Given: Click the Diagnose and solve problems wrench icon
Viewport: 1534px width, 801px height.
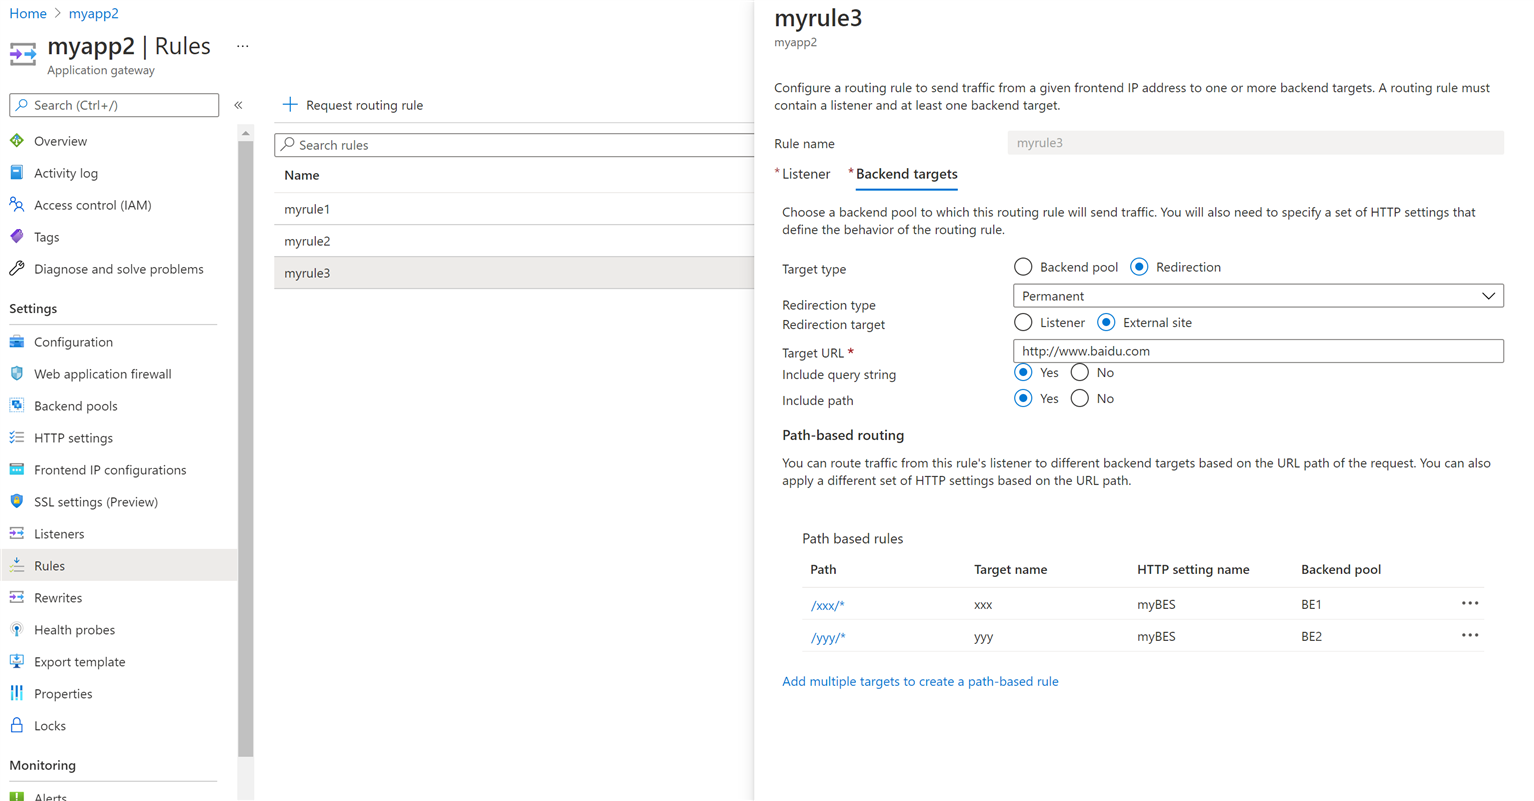Looking at the screenshot, I should coord(17,269).
